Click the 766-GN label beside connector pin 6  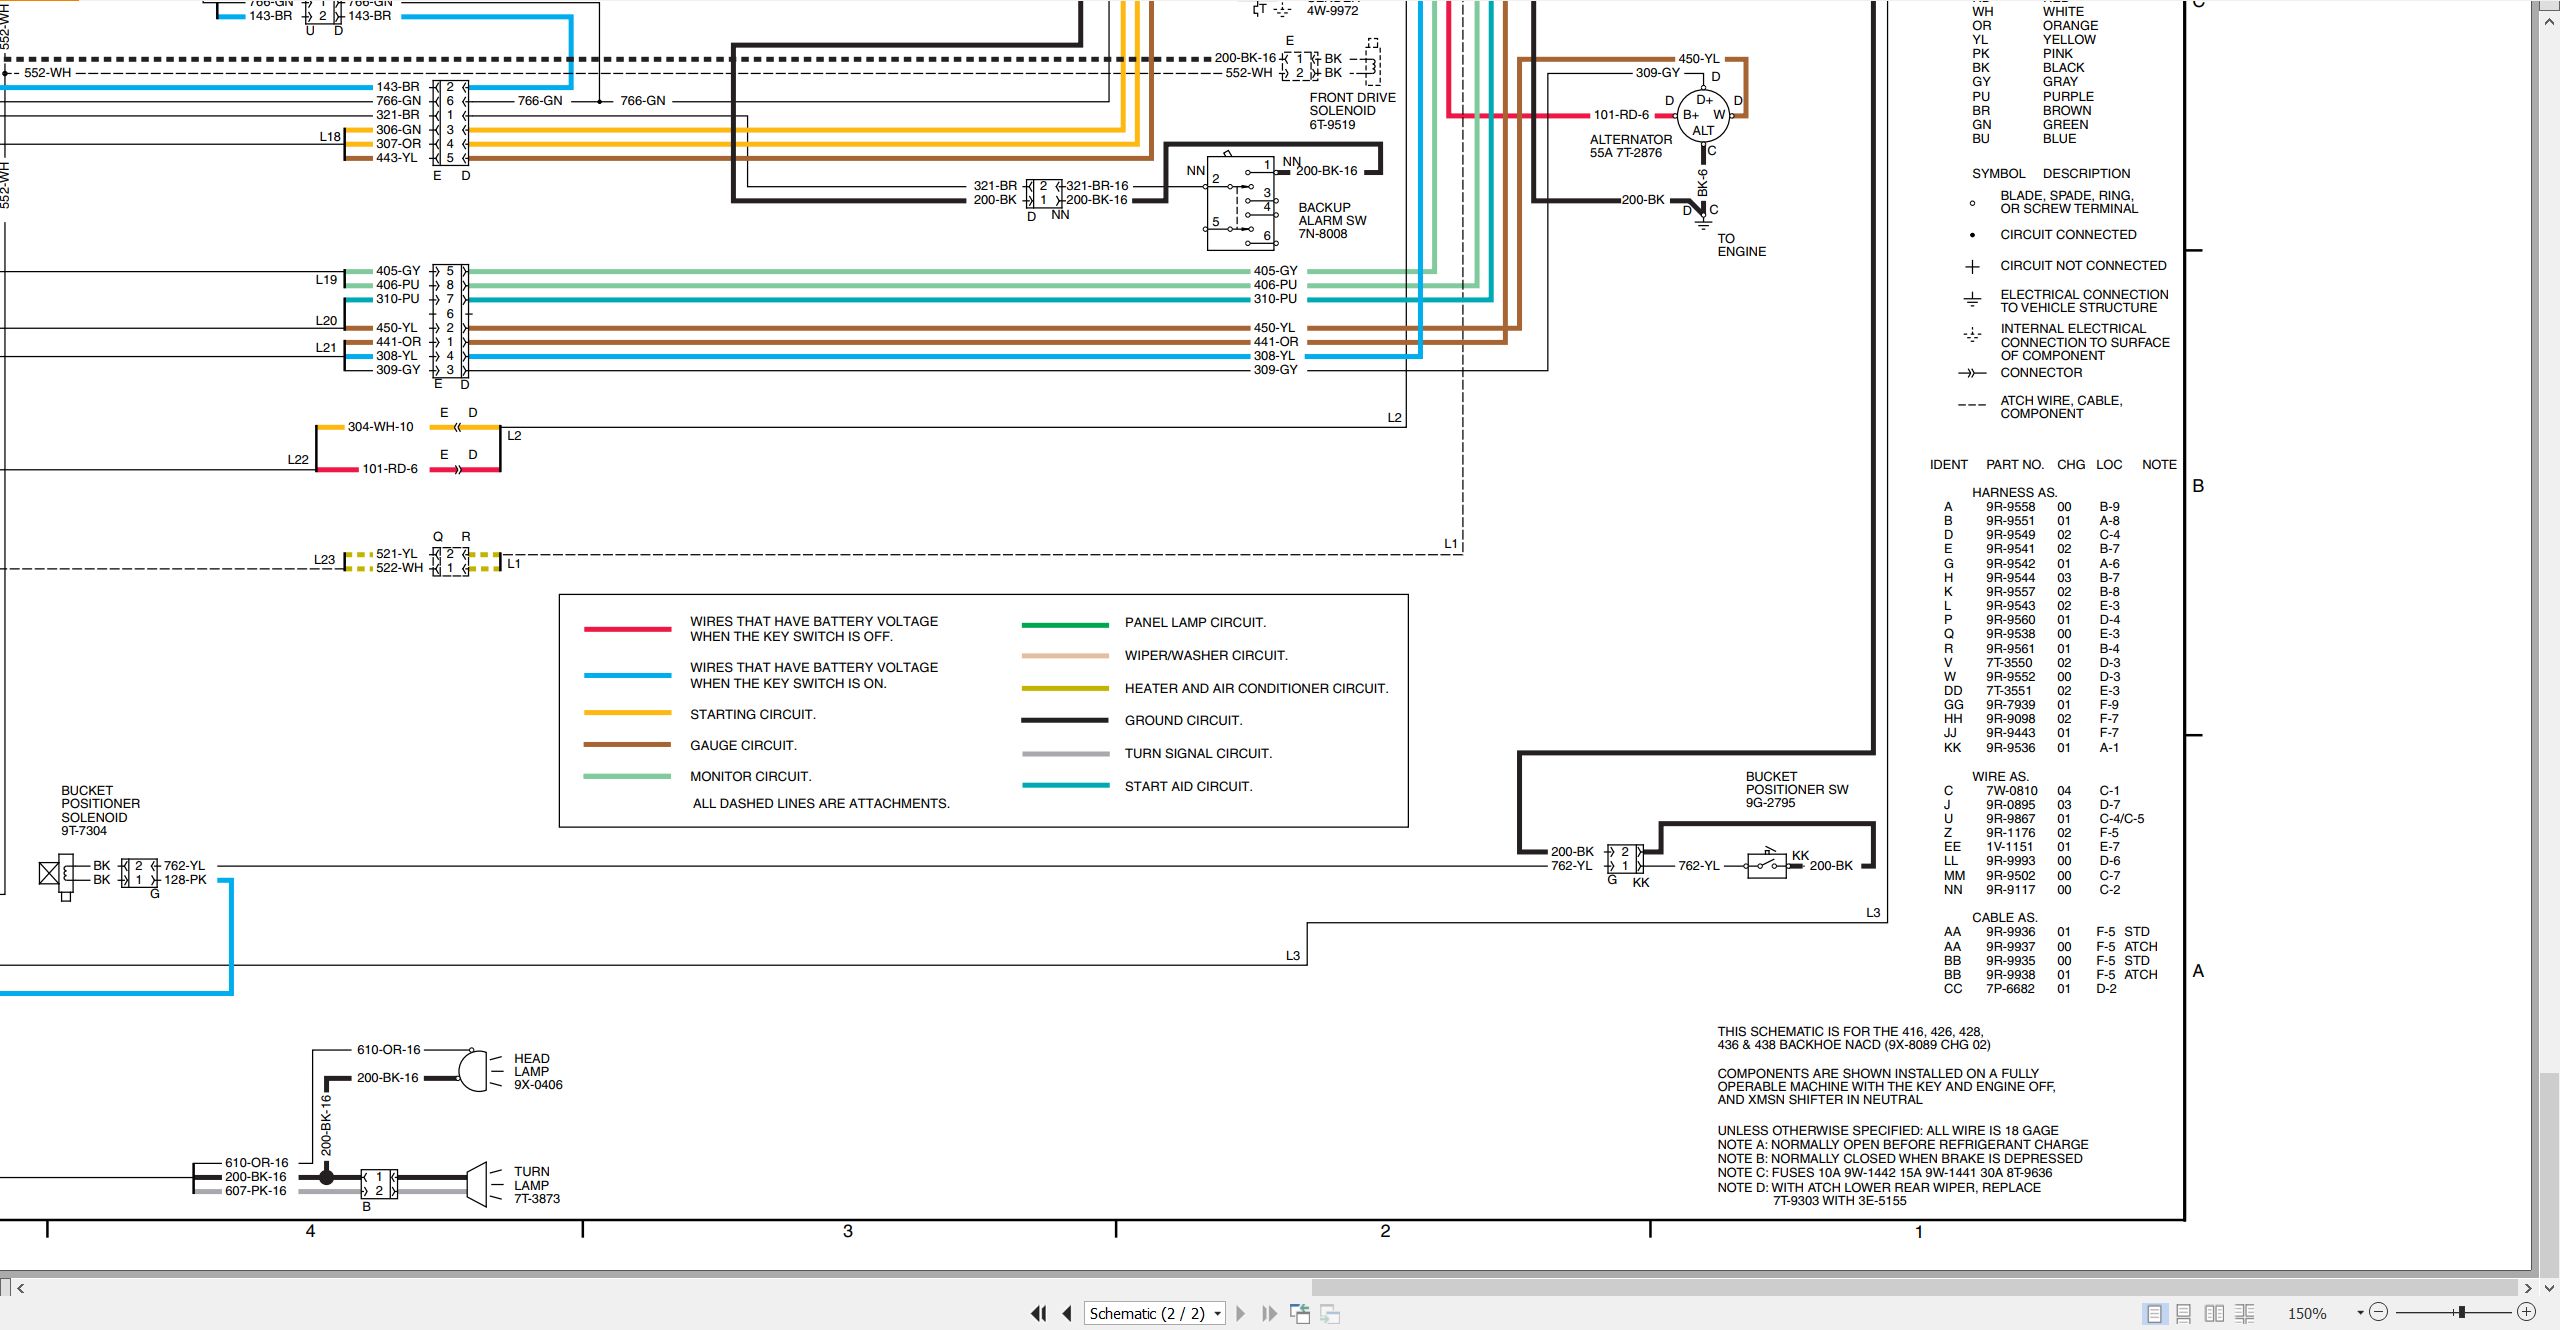tap(398, 101)
